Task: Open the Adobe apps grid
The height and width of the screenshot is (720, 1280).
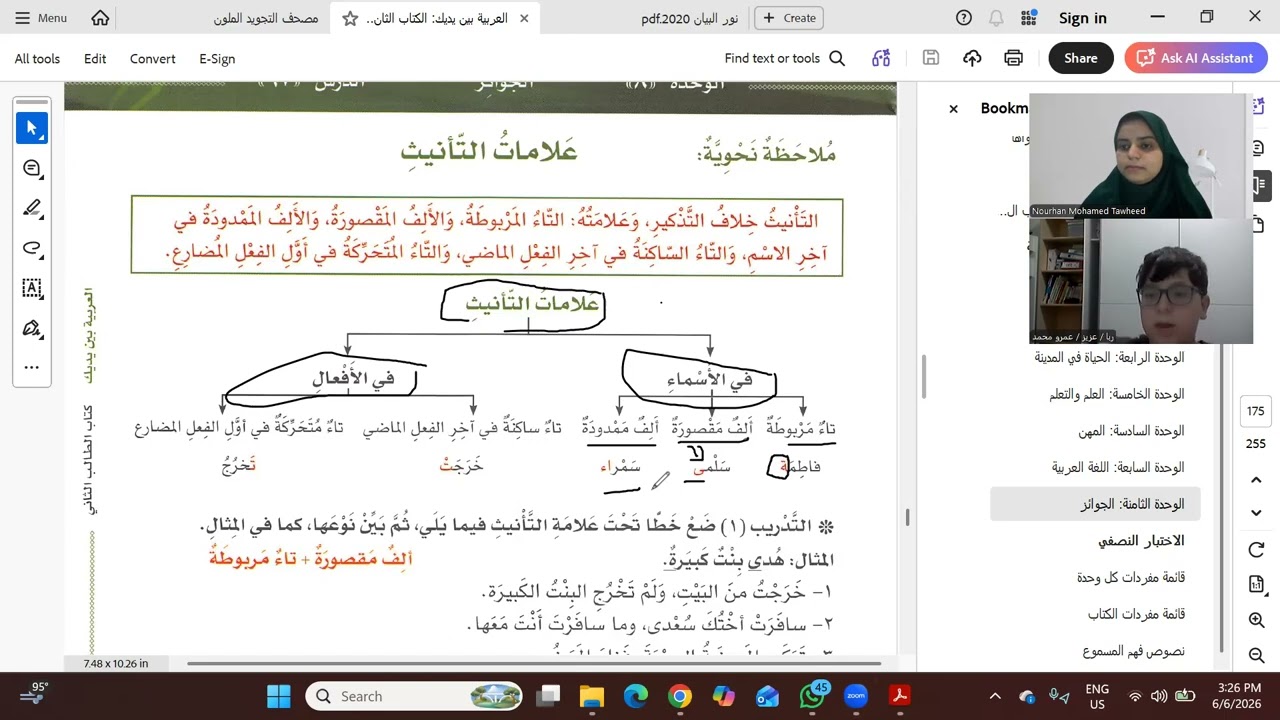Action: pyautogui.click(x=1029, y=18)
